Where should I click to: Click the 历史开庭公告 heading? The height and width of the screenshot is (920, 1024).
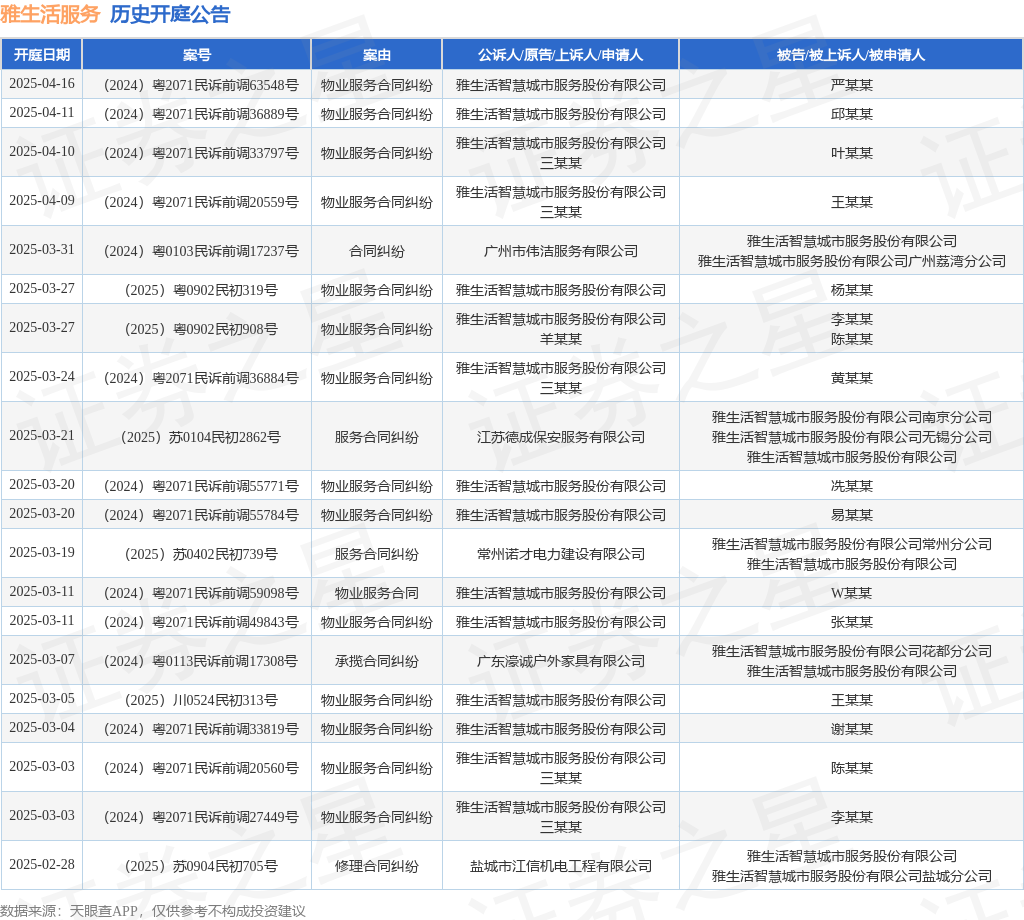tap(170, 14)
